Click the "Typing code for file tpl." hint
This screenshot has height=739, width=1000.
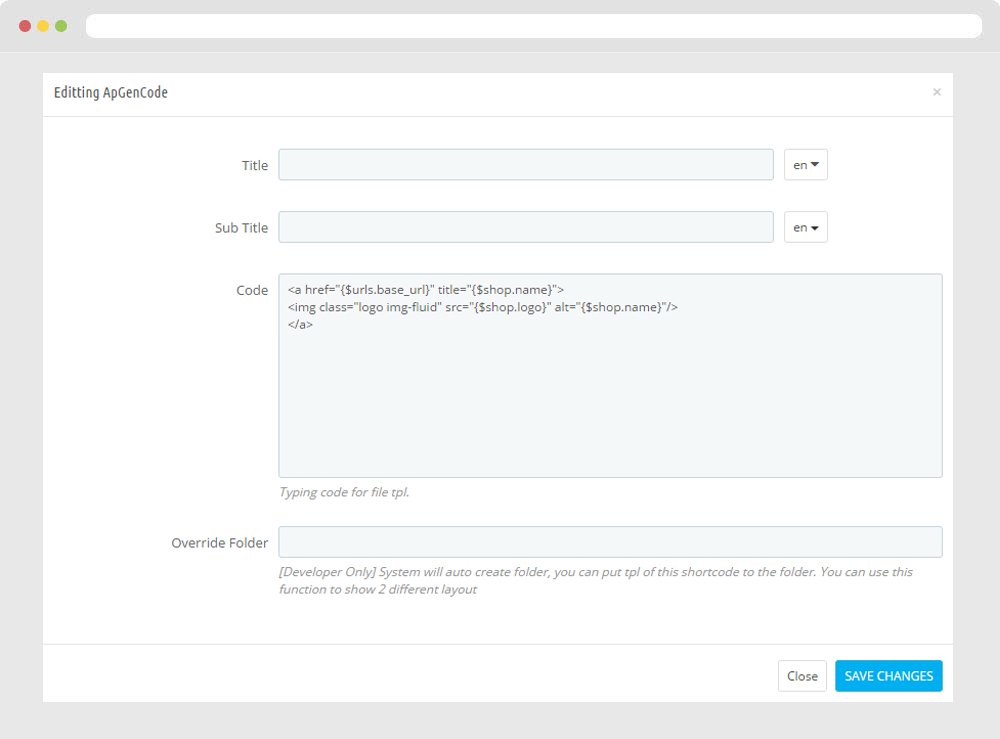click(344, 492)
